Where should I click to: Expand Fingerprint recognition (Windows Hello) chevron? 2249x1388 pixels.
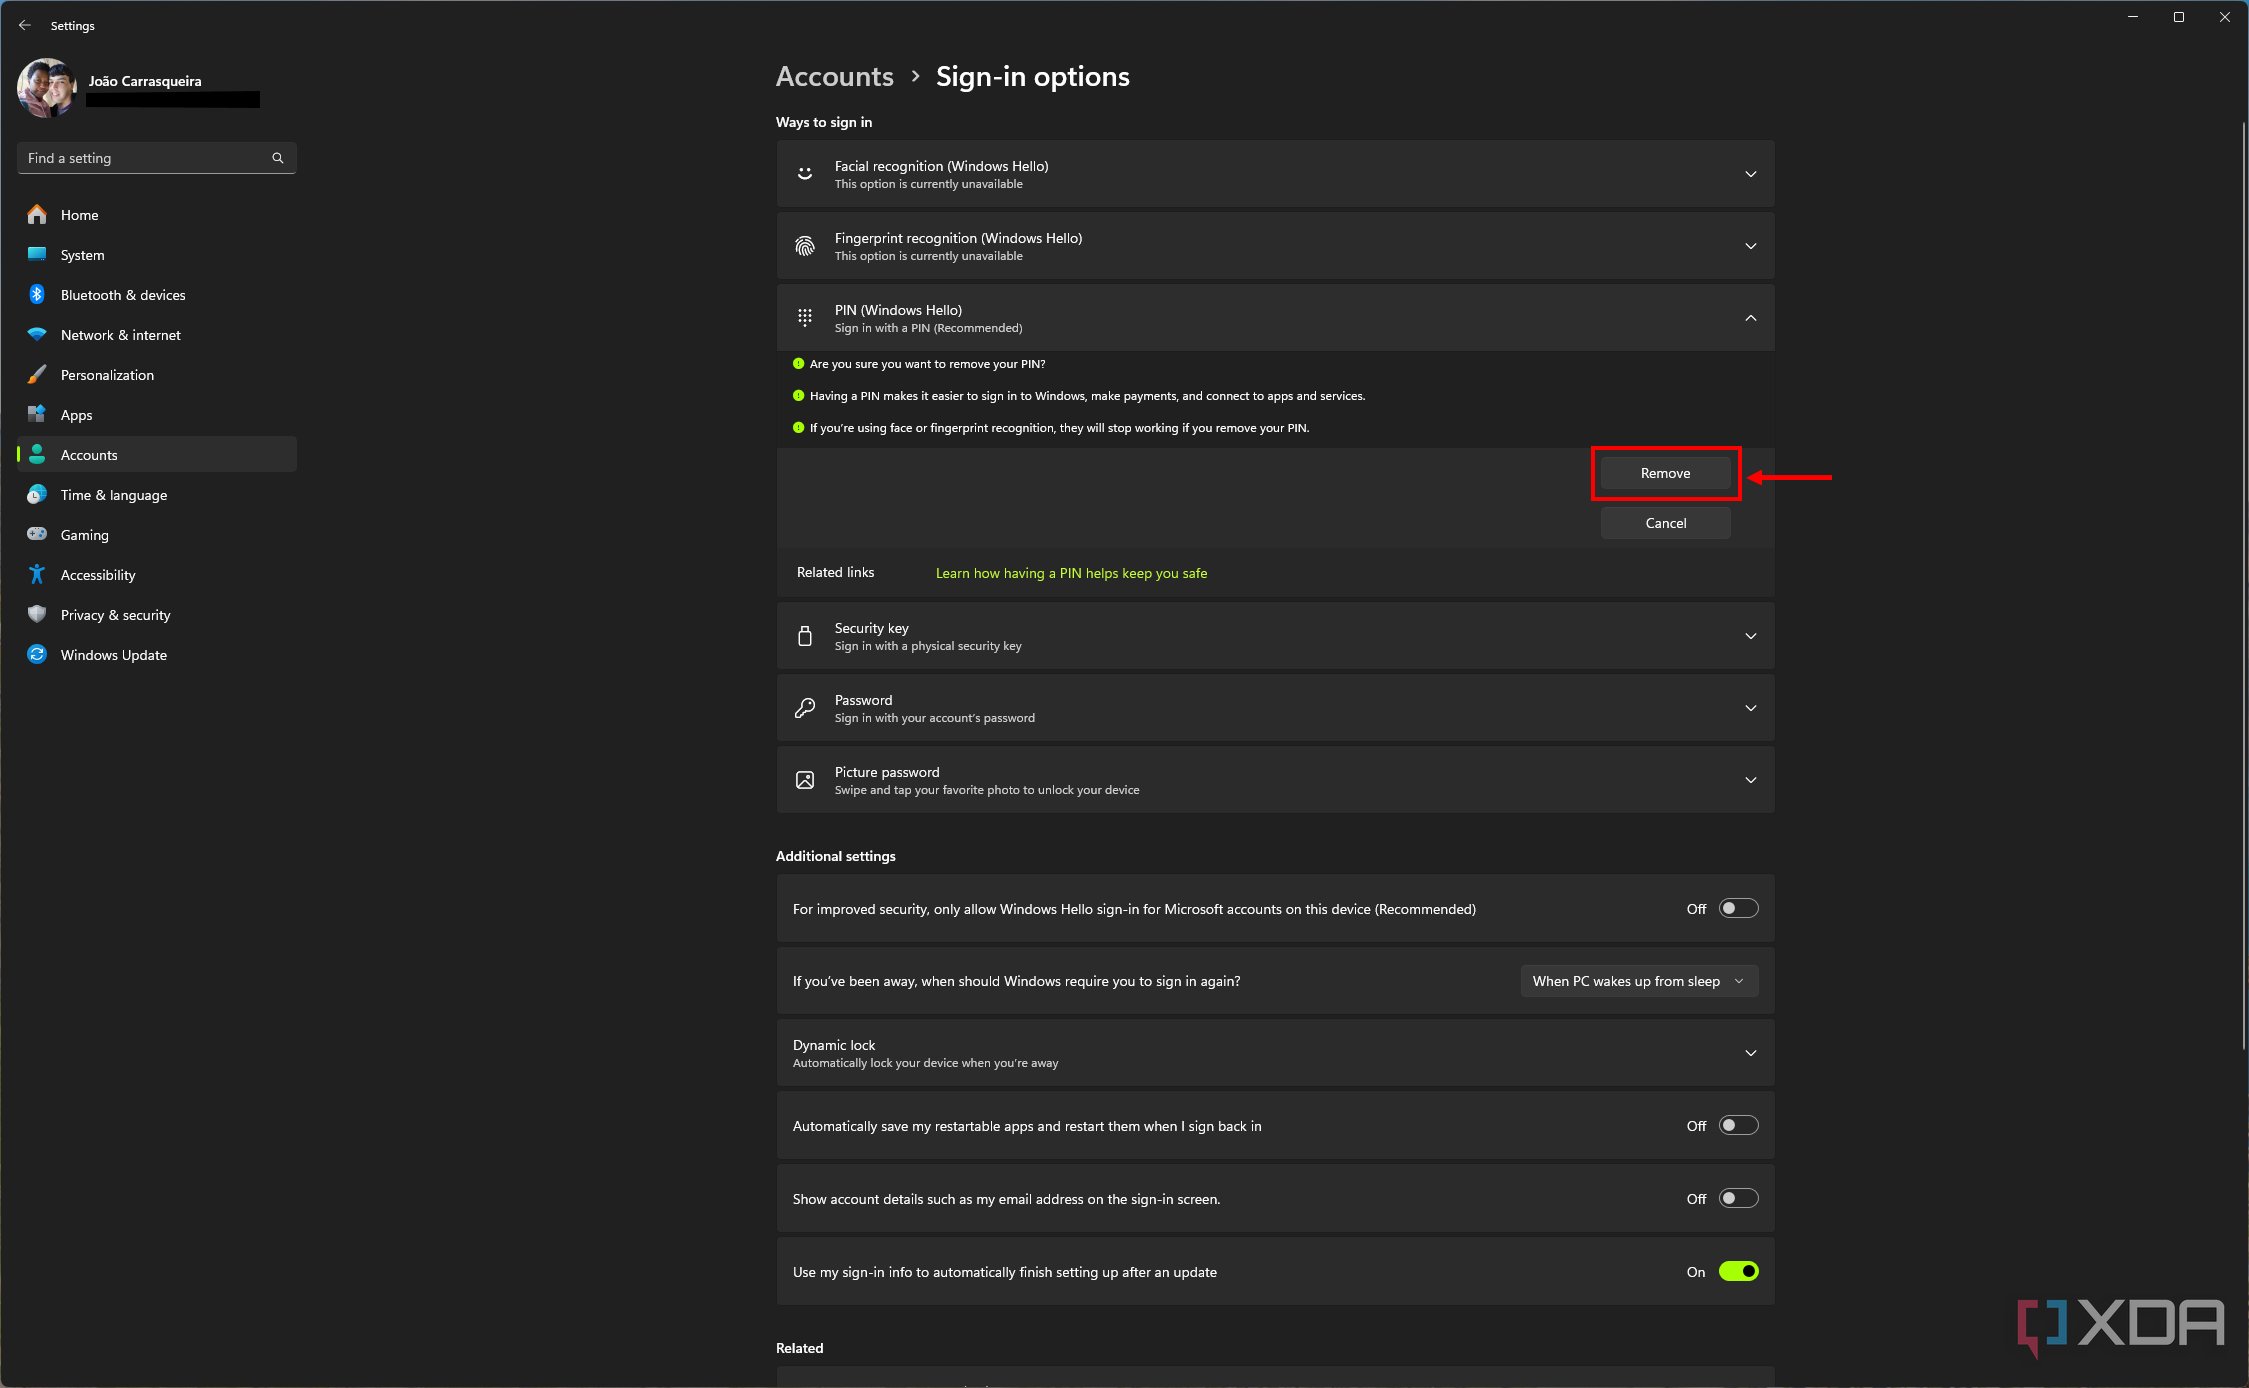(x=1751, y=246)
